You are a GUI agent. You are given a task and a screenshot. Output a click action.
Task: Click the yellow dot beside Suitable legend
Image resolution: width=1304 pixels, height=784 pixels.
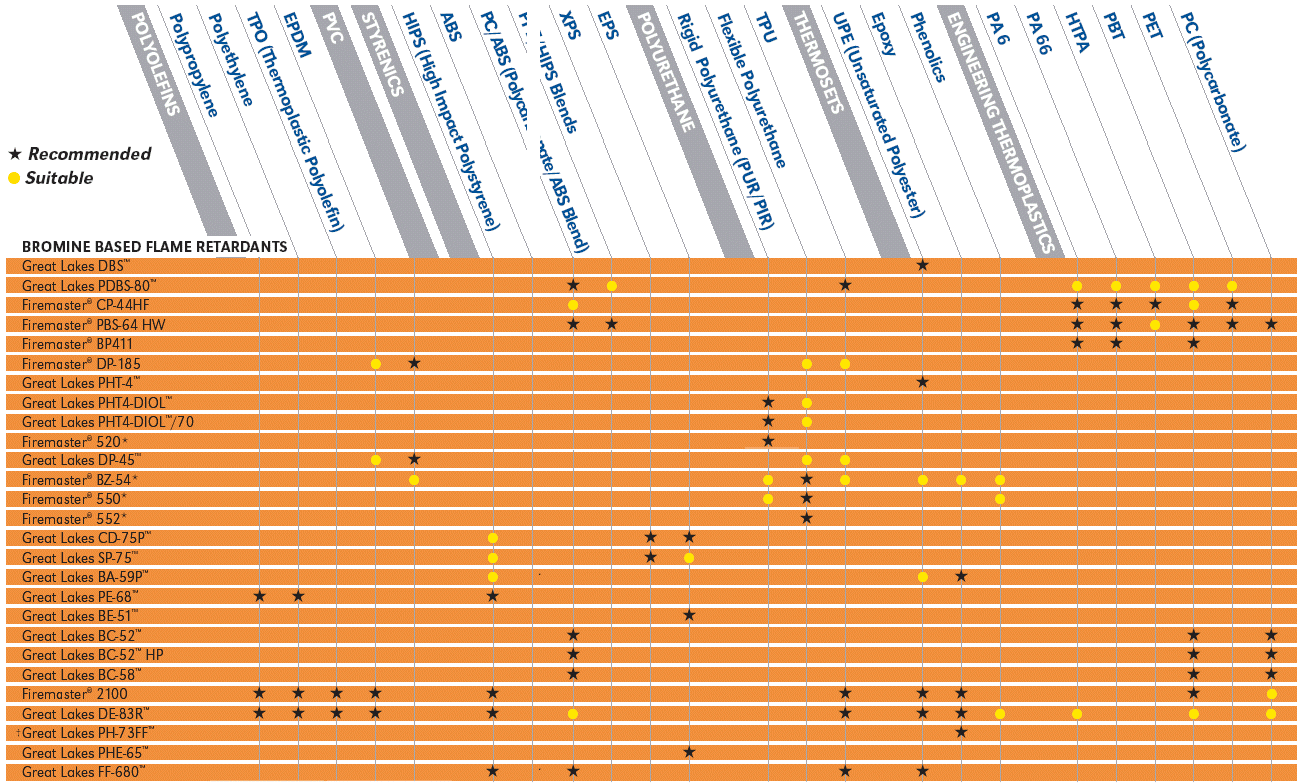(15, 179)
